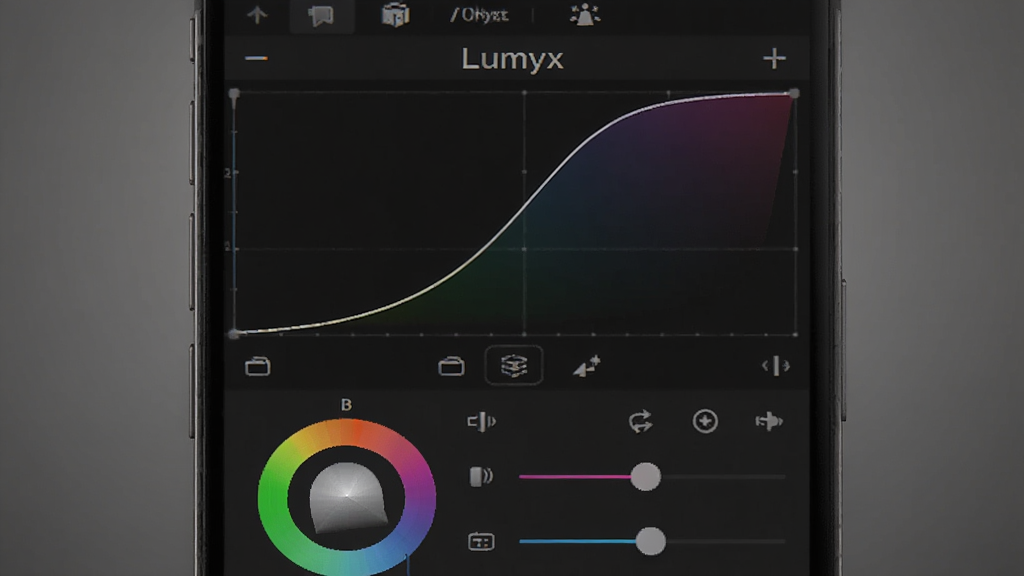Tap the small box icon beside blue slider

point(481,541)
